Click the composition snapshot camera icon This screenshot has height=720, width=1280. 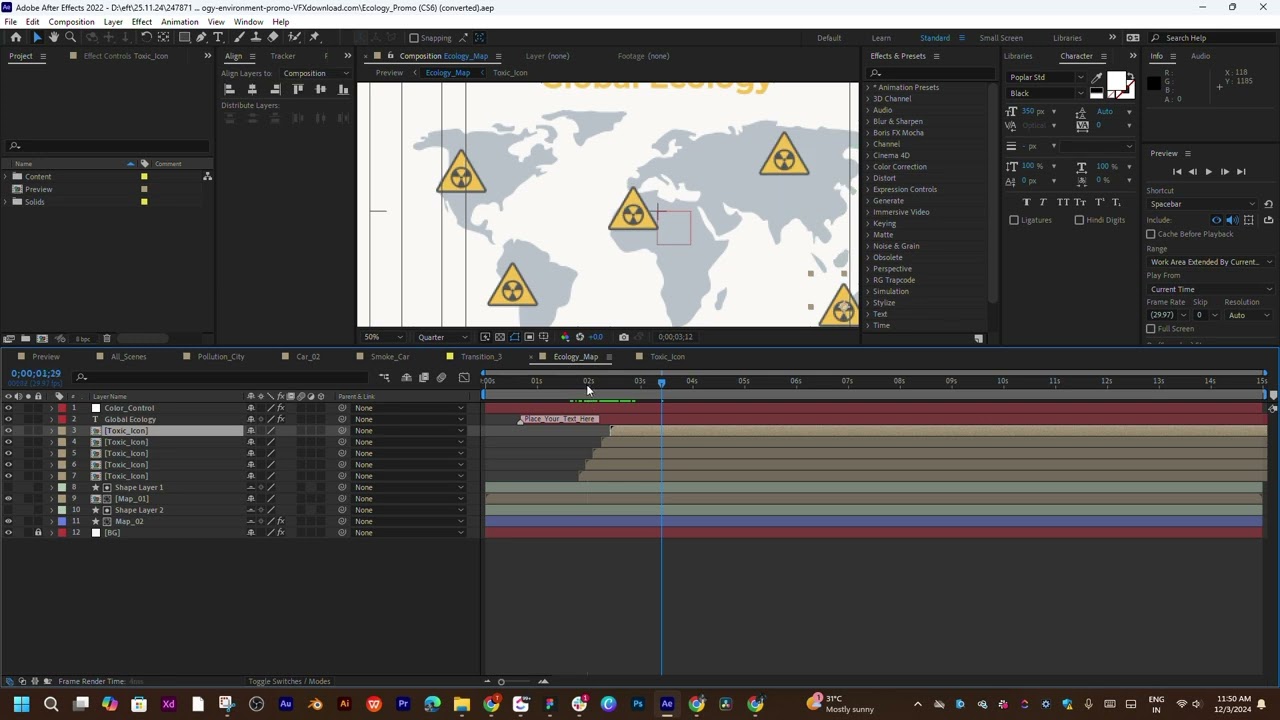(623, 337)
